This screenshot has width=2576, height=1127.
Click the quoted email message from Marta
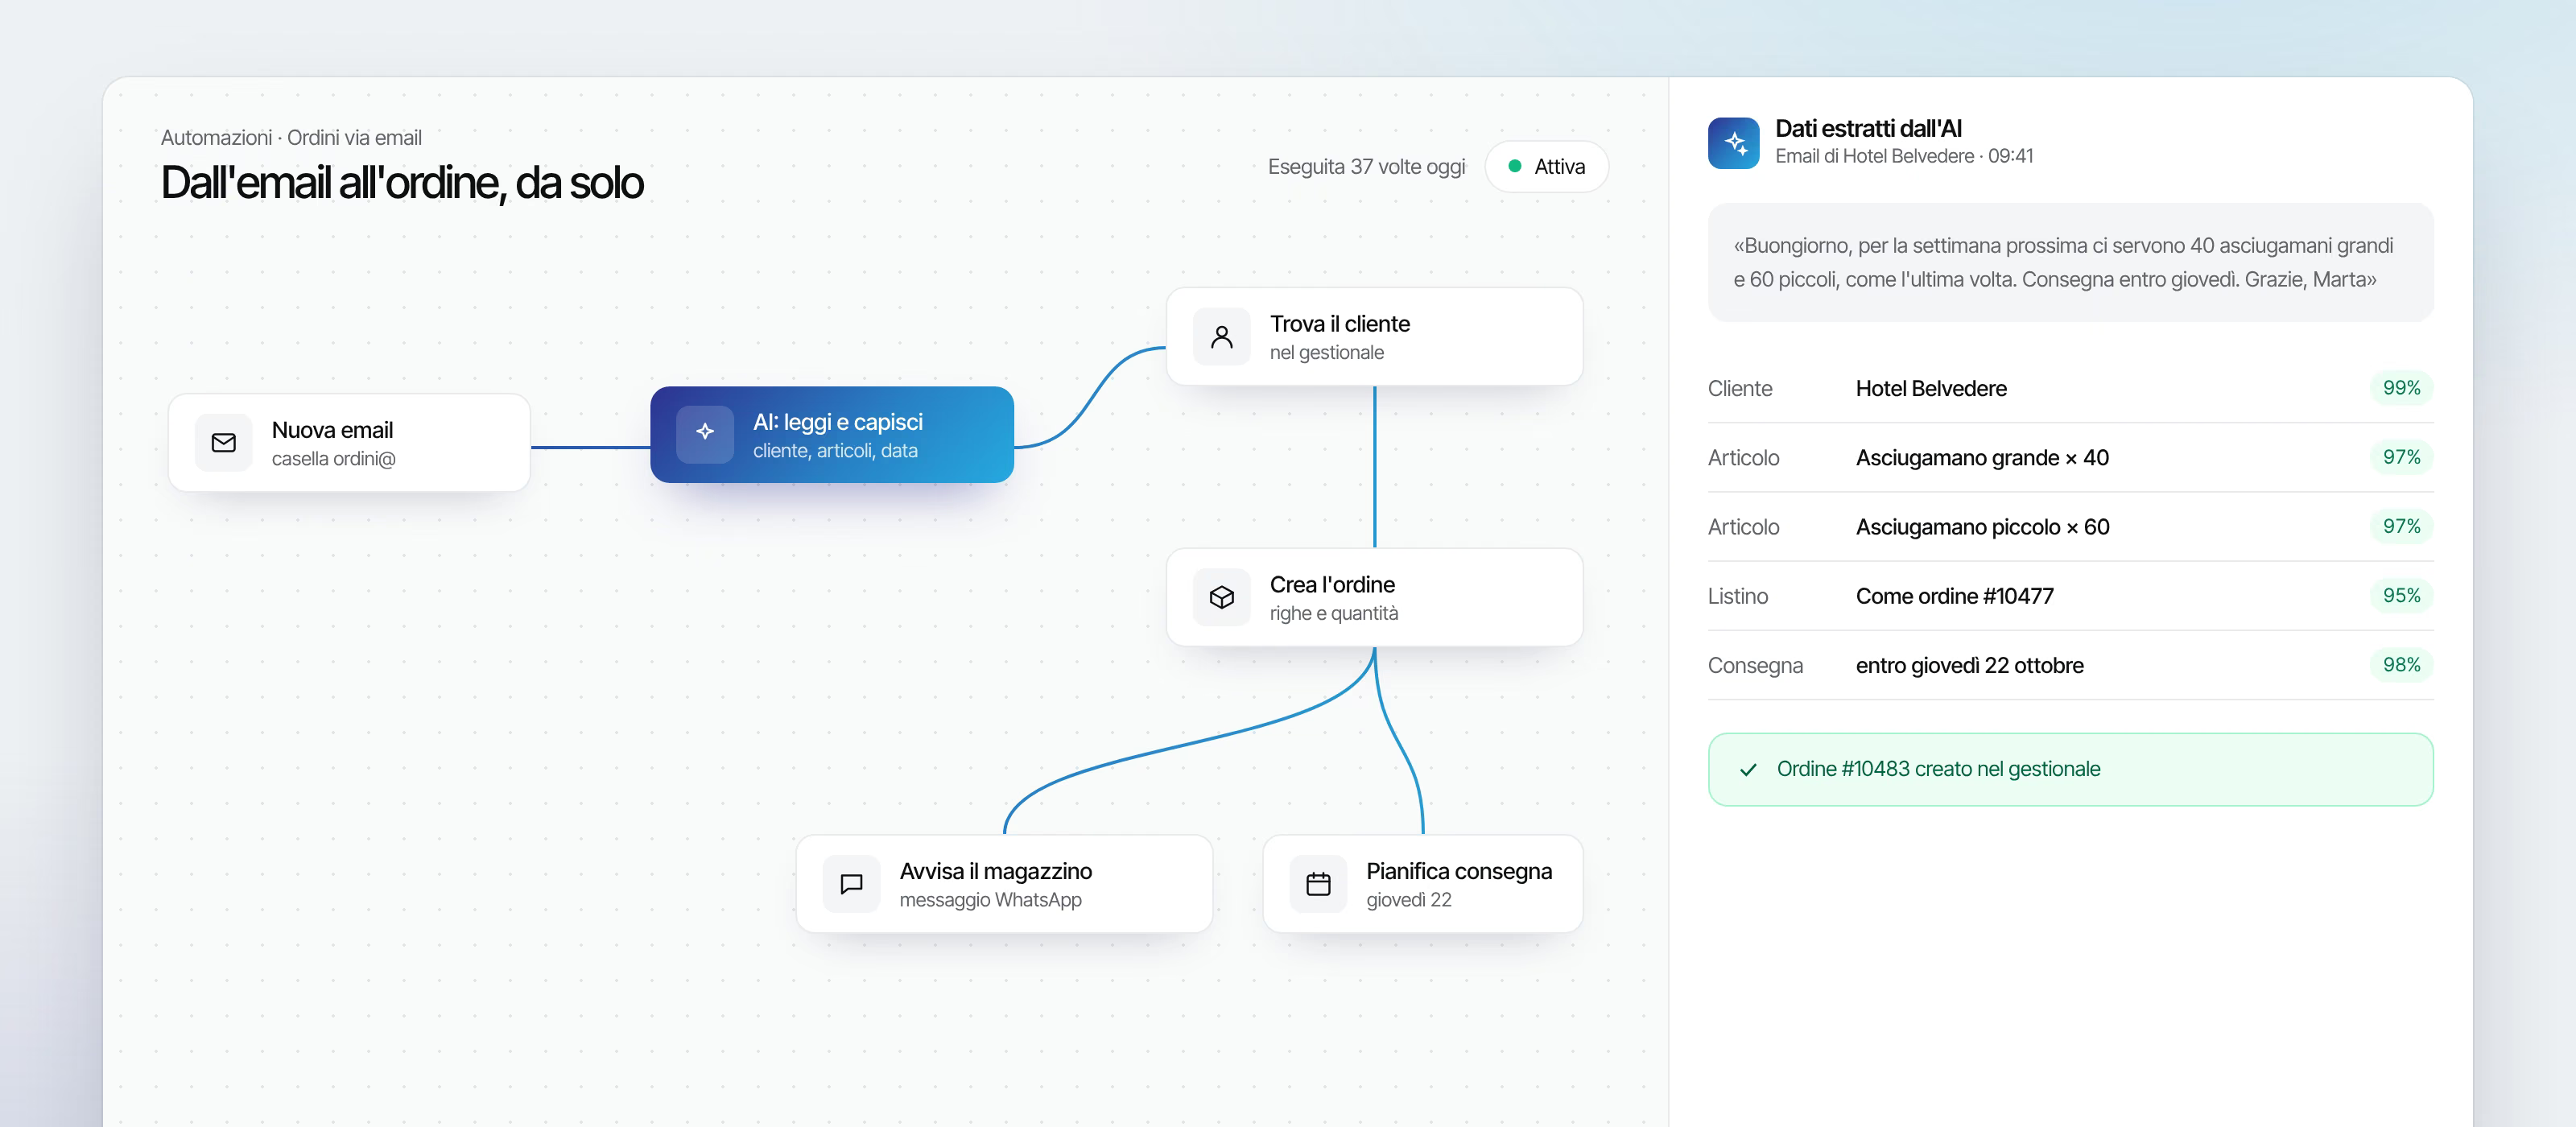point(2070,262)
